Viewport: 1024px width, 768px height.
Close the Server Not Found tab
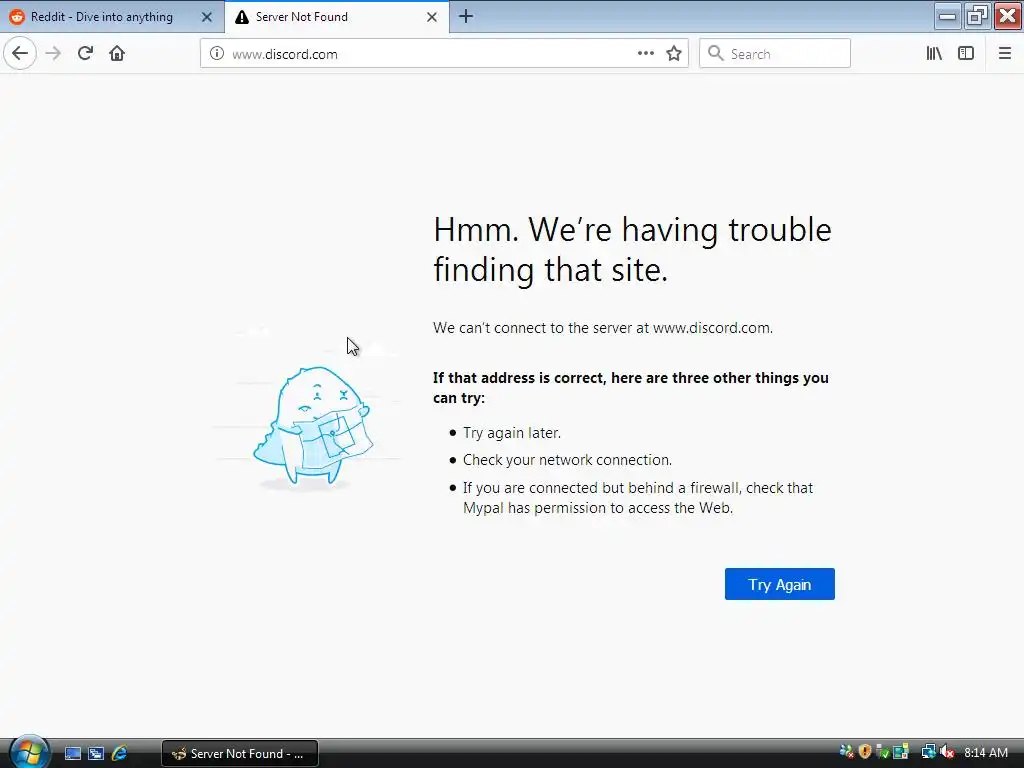pyautogui.click(x=432, y=17)
